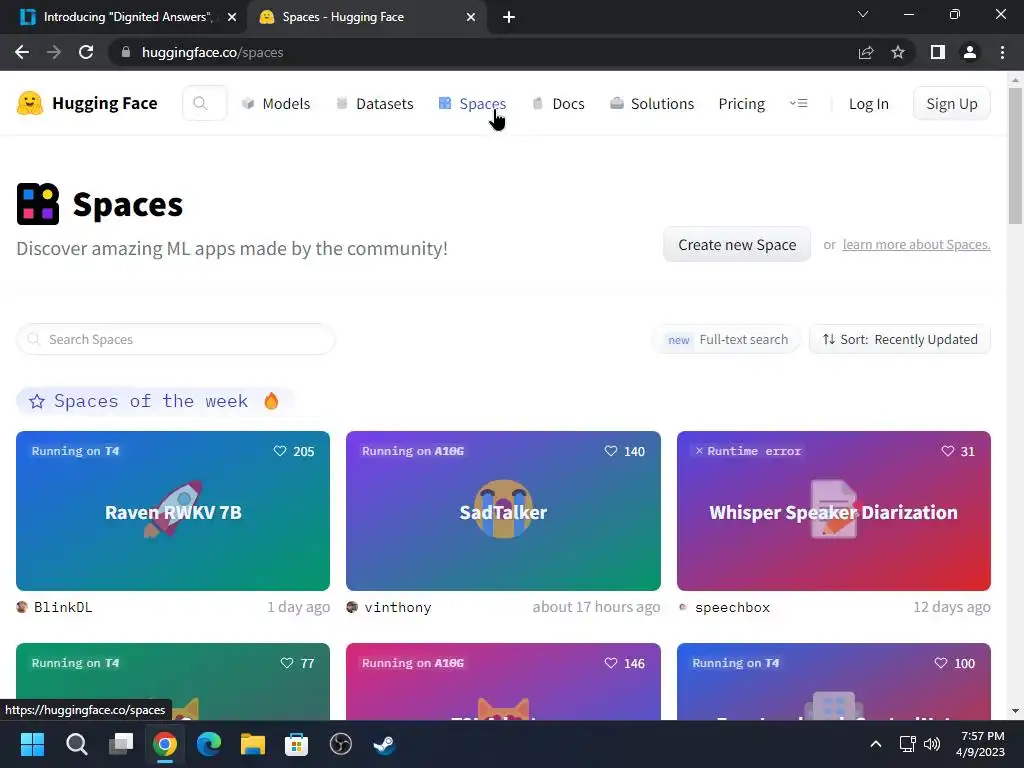Click the page vertical scrollbar thumb
This screenshot has height=768, width=1024.
pos(1016,155)
